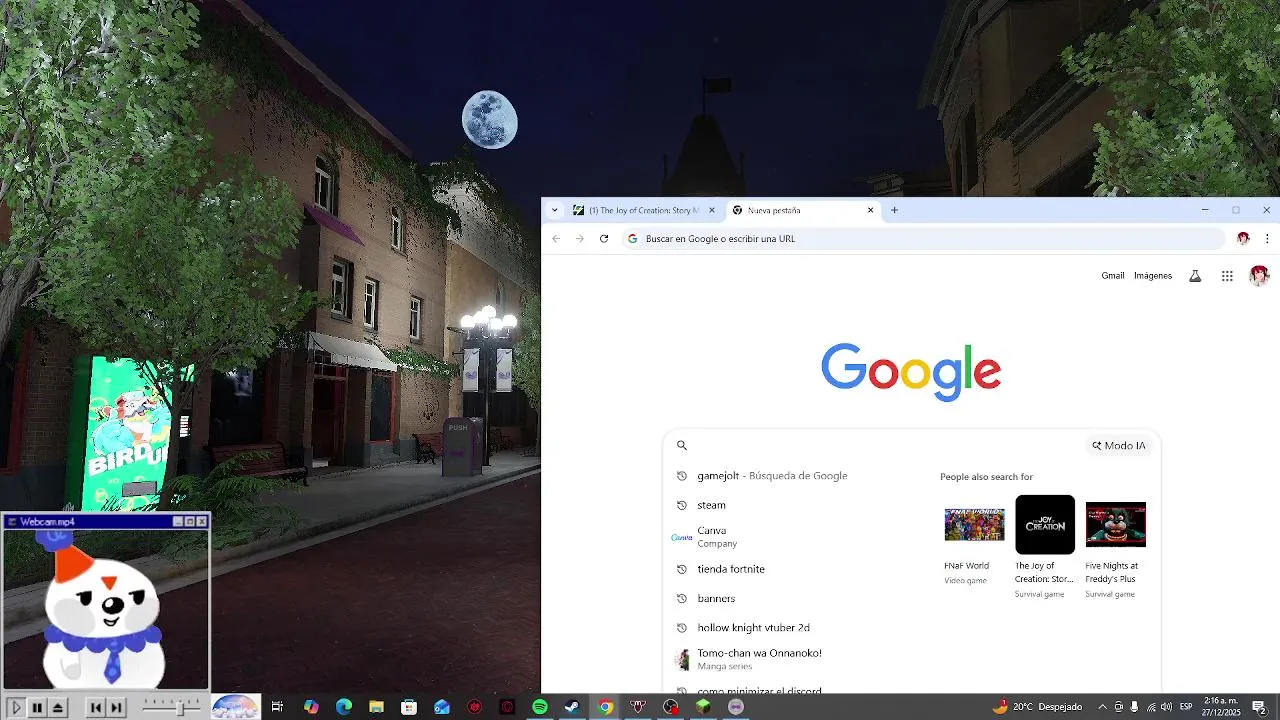This screenshot has height=720, width=1280.
Task: Close the Nueva pestaña tab
Action: (x=870, y=210)
